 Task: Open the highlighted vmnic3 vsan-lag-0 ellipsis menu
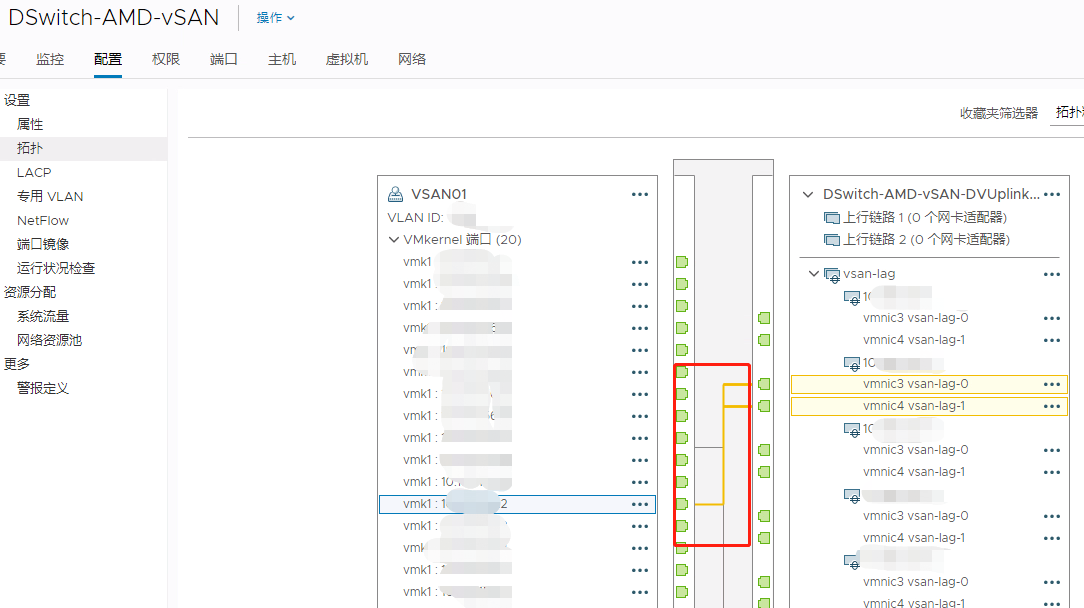(x=1051, y=383)
